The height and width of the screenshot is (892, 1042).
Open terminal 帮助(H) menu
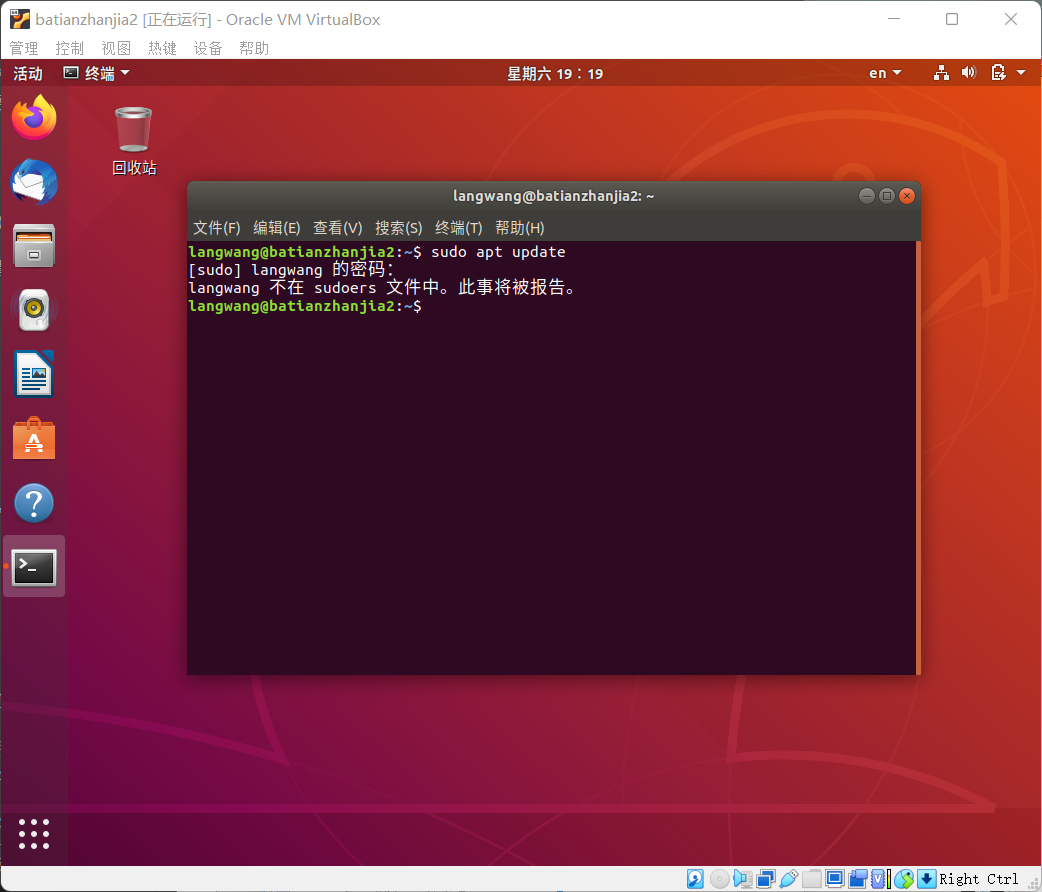520,228
